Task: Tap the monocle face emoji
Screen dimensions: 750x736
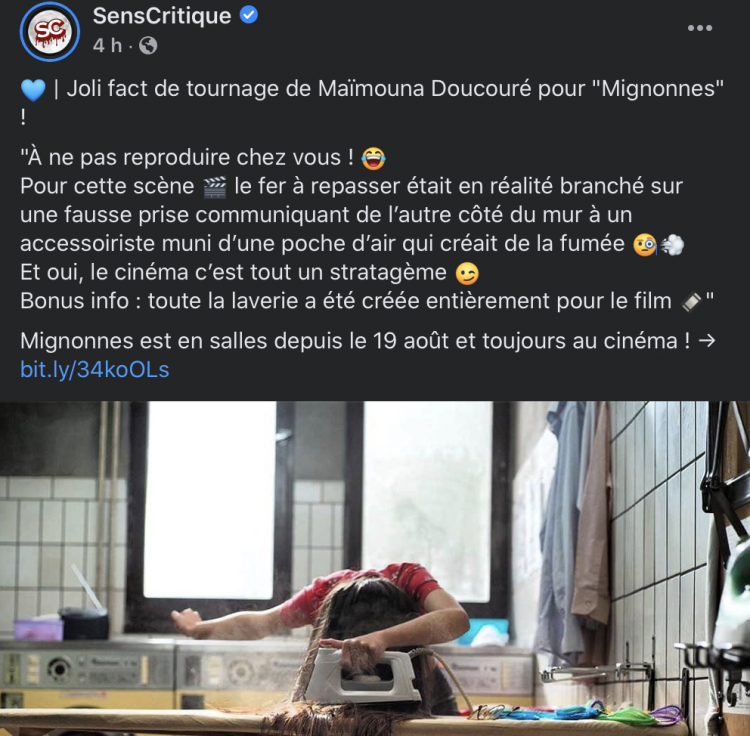Action: pos(644,245)
